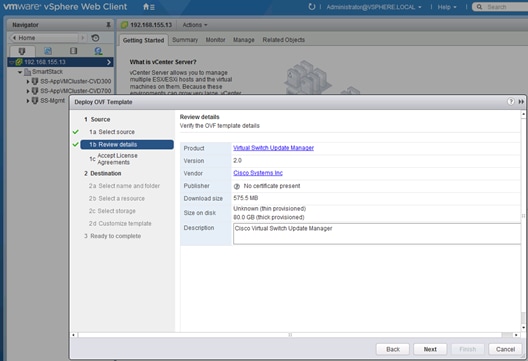Click the horizontal scrollbar left arrow
Screen dimensions: 528x361
coord(73,335)
